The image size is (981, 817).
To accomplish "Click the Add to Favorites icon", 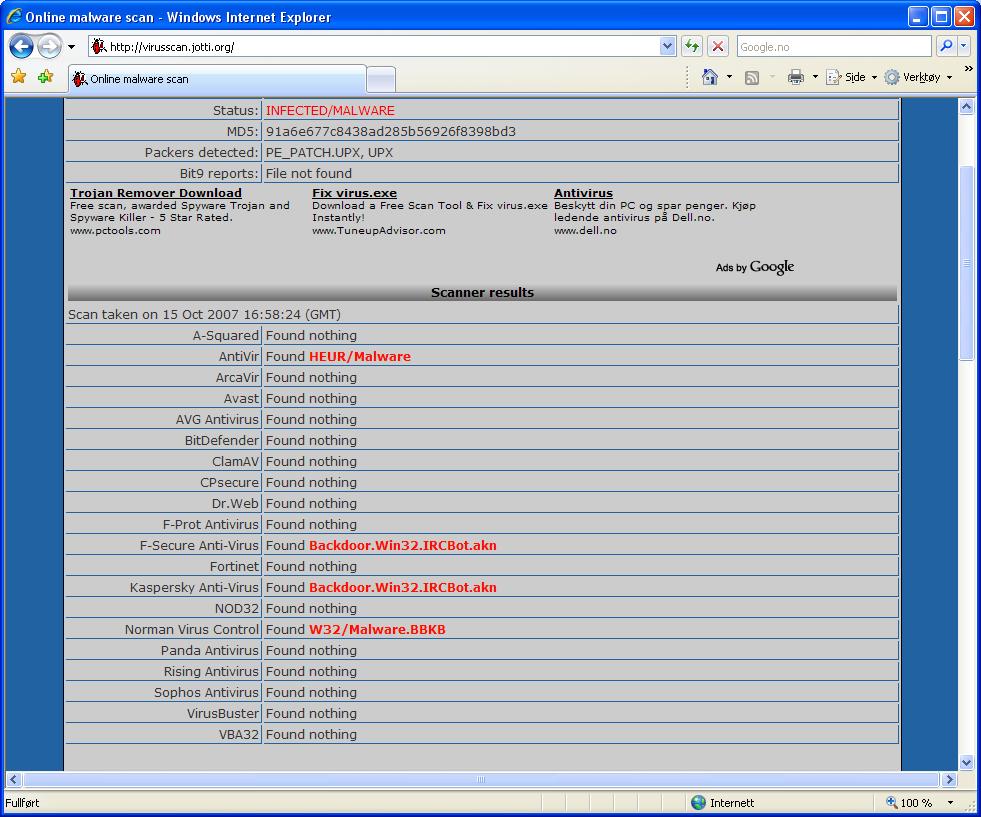I will click(46, 76).
